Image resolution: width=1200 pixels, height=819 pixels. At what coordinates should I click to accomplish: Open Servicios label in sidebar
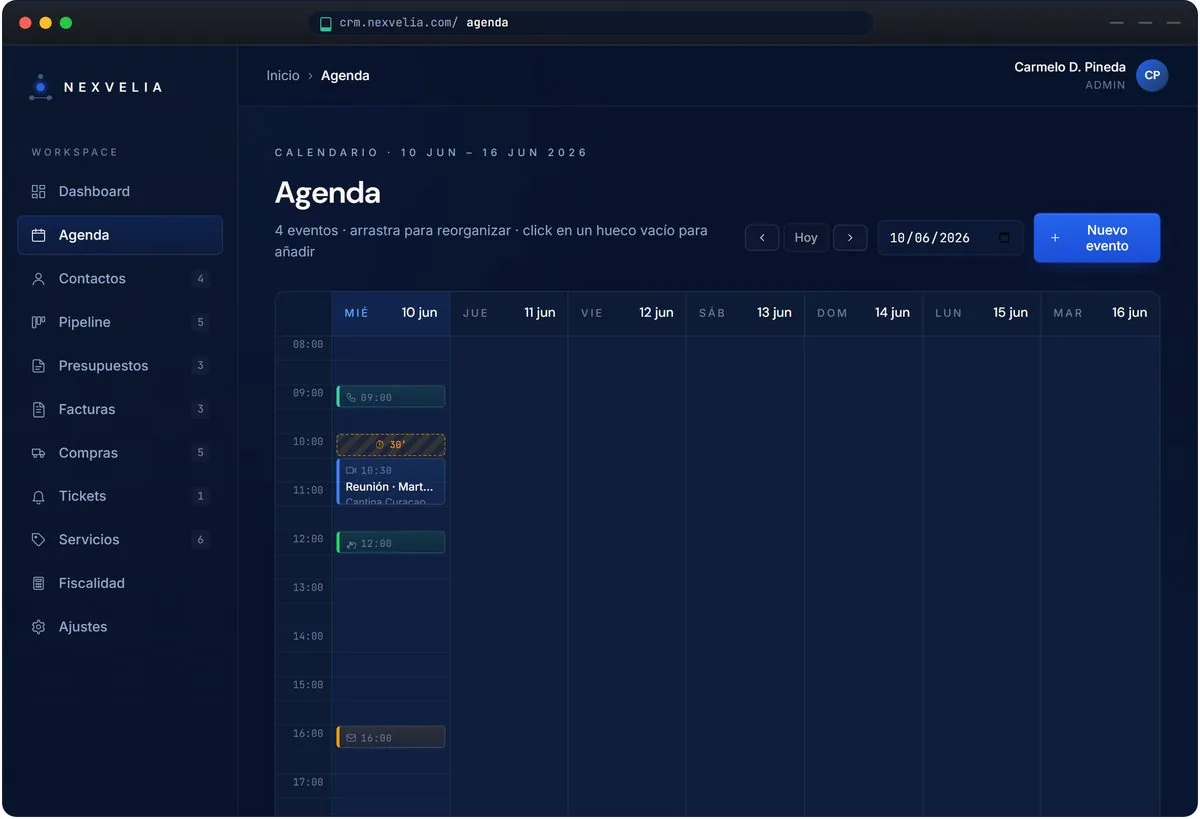tap(89, 540)
